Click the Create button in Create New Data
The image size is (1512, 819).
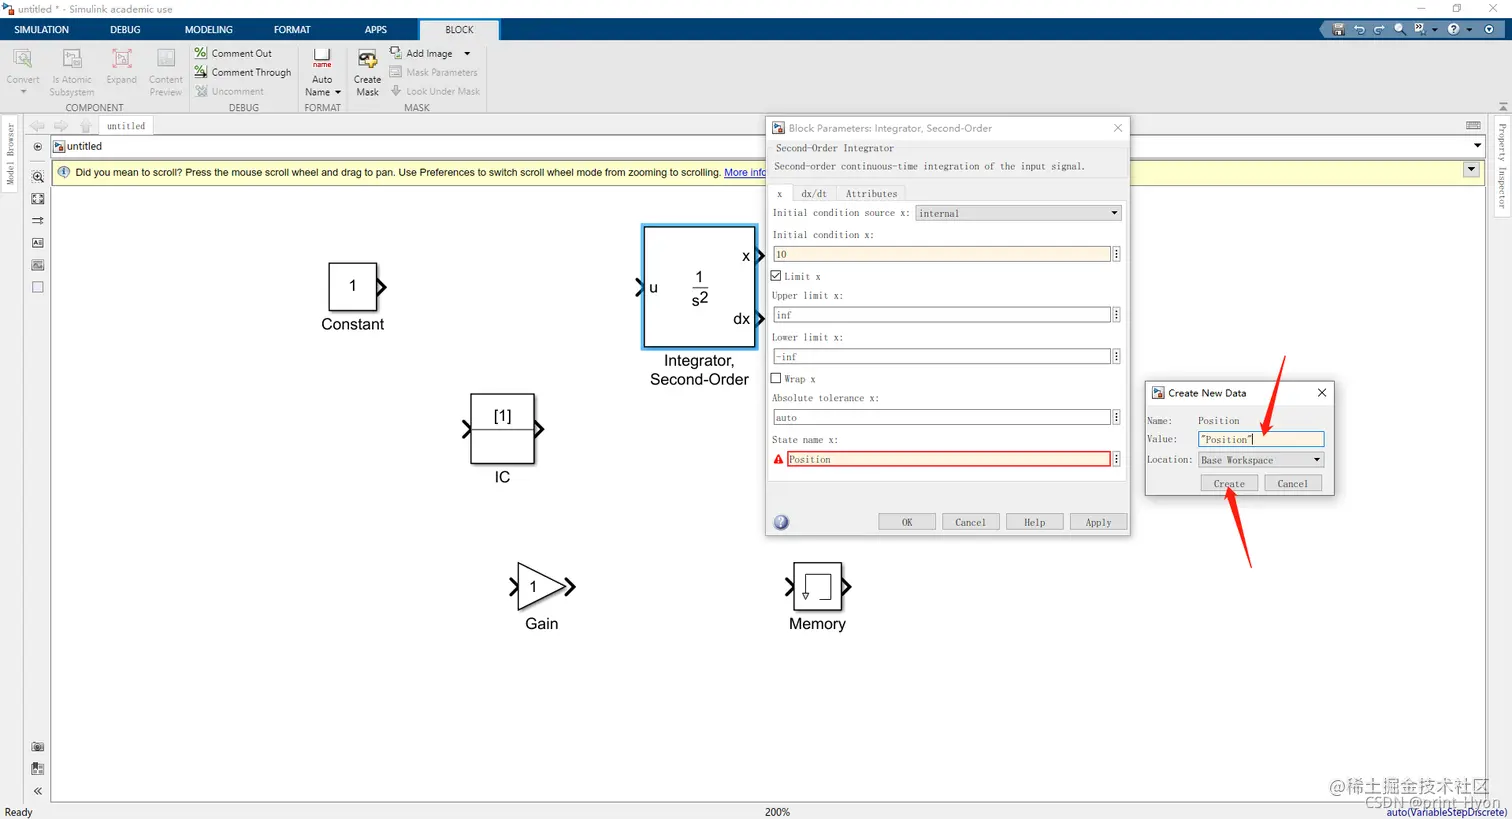click(x=1229, y=483)
